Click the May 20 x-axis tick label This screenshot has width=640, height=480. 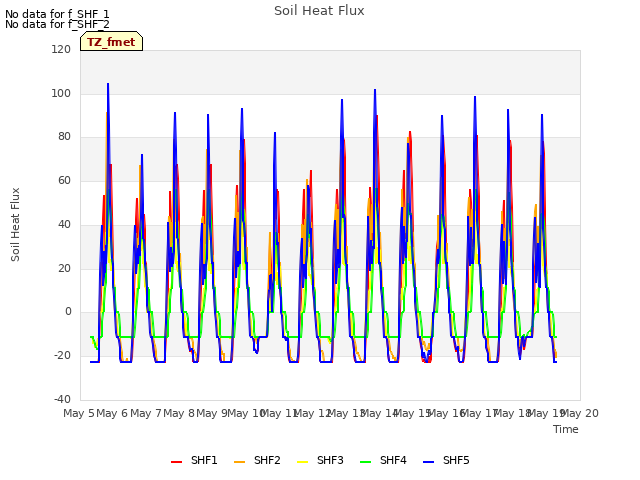point(580,413)
